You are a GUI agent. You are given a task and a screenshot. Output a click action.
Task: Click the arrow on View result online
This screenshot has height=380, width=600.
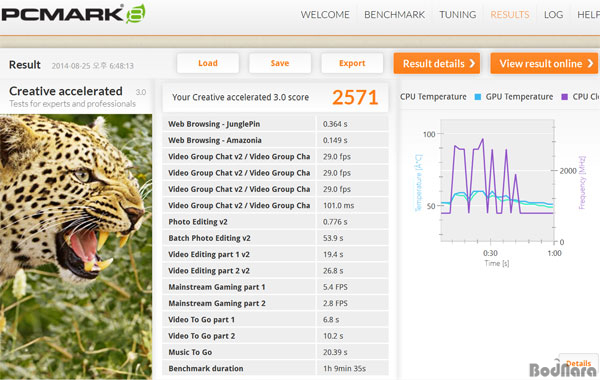(x=591, y=63)
